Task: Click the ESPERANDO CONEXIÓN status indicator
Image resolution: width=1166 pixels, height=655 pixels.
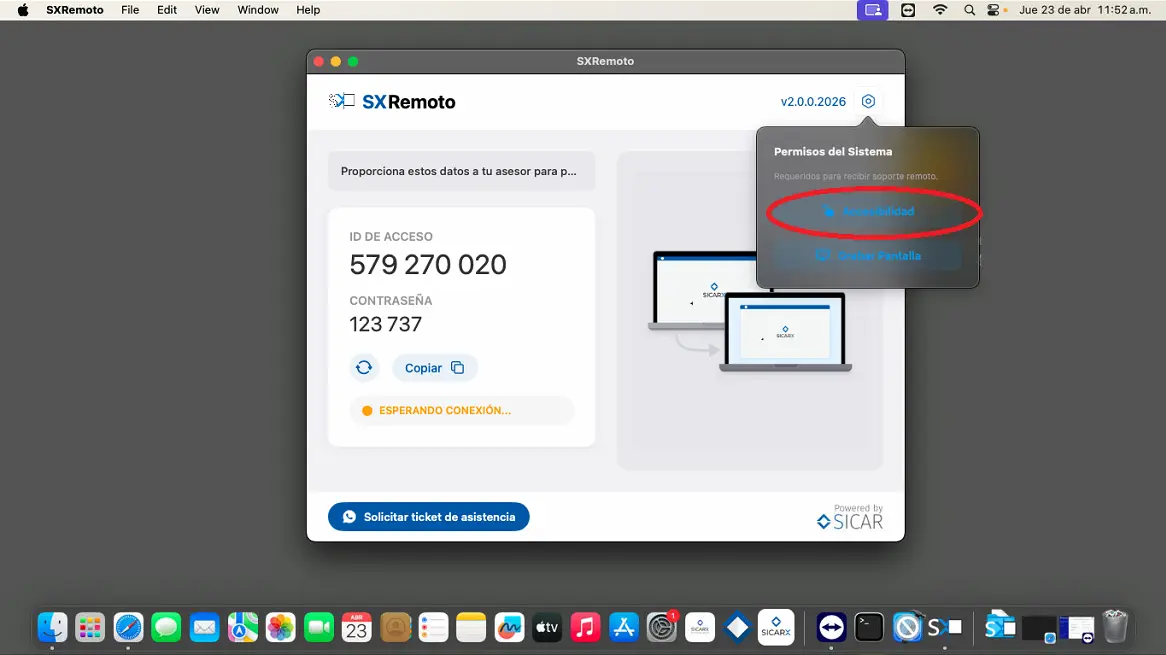Action: 462,410
